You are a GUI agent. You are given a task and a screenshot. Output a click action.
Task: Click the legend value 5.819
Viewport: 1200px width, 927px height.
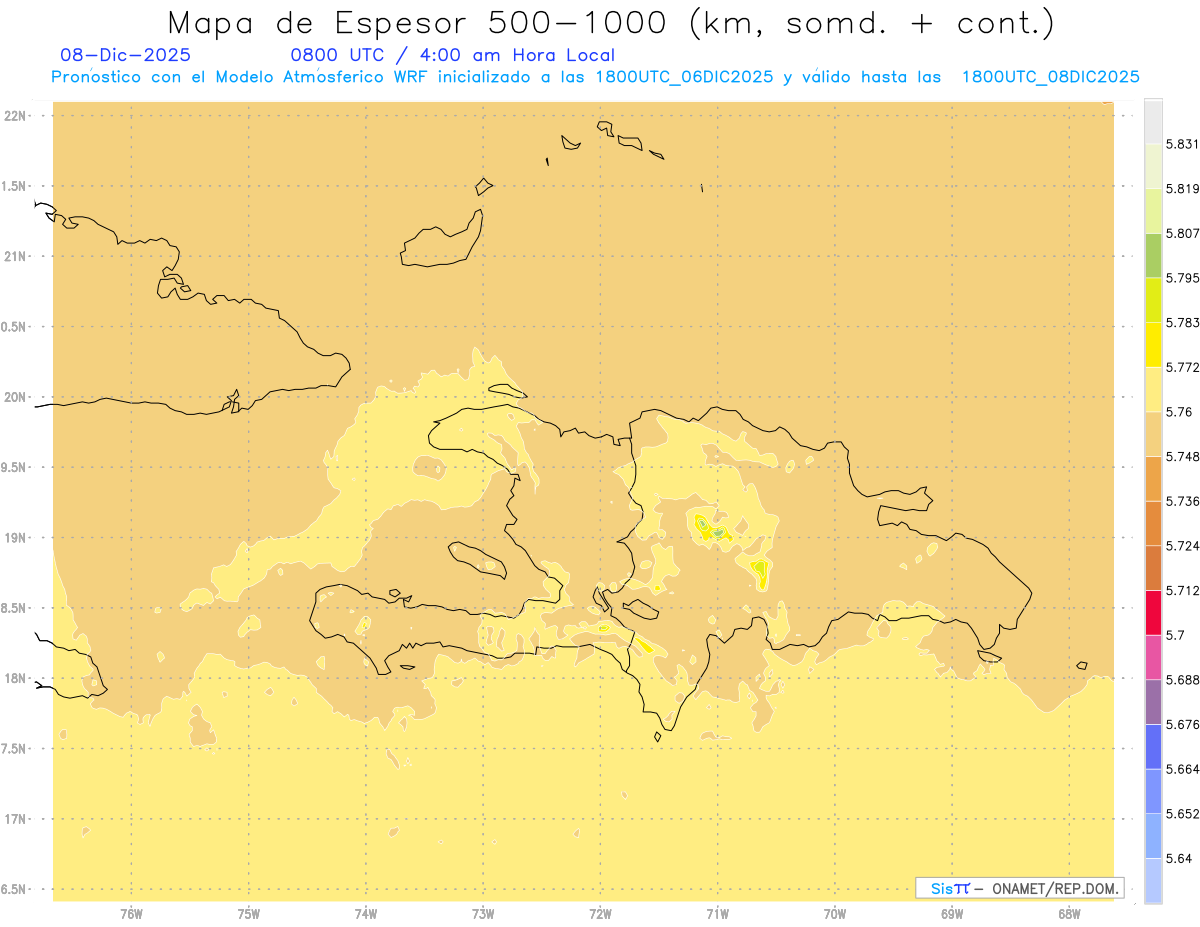tap(1183, 189)
